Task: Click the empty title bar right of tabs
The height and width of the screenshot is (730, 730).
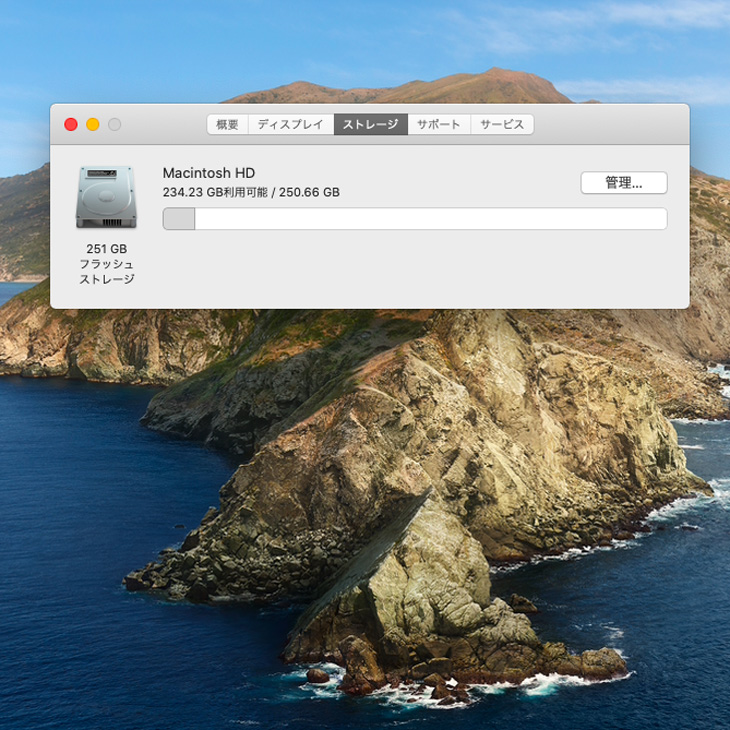Action: pyautogui.click(x=610, y=125)
